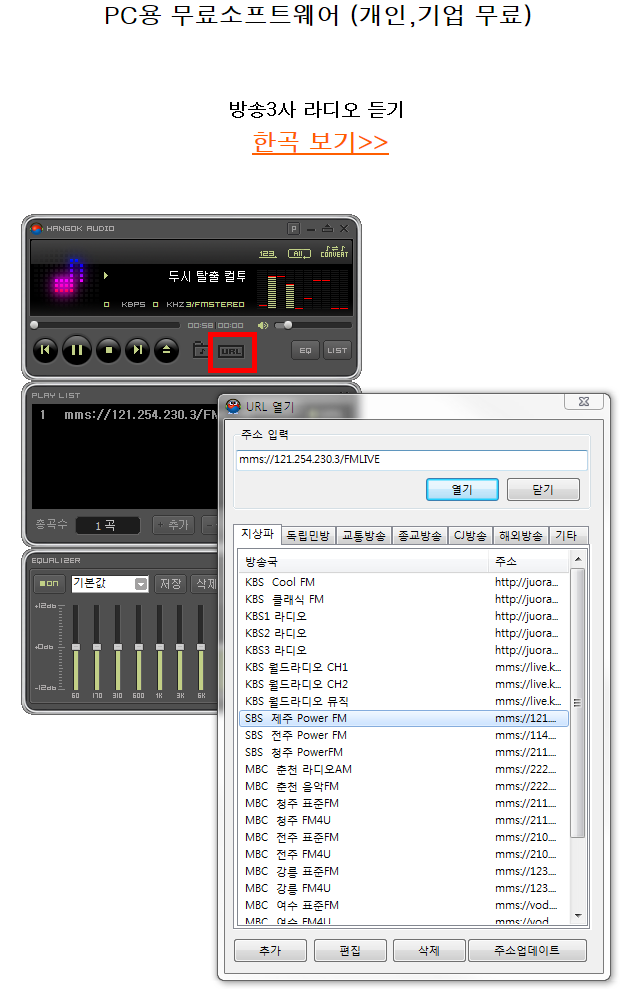Click the playback seek bar

pyautogui.click(x=106, y=325)
